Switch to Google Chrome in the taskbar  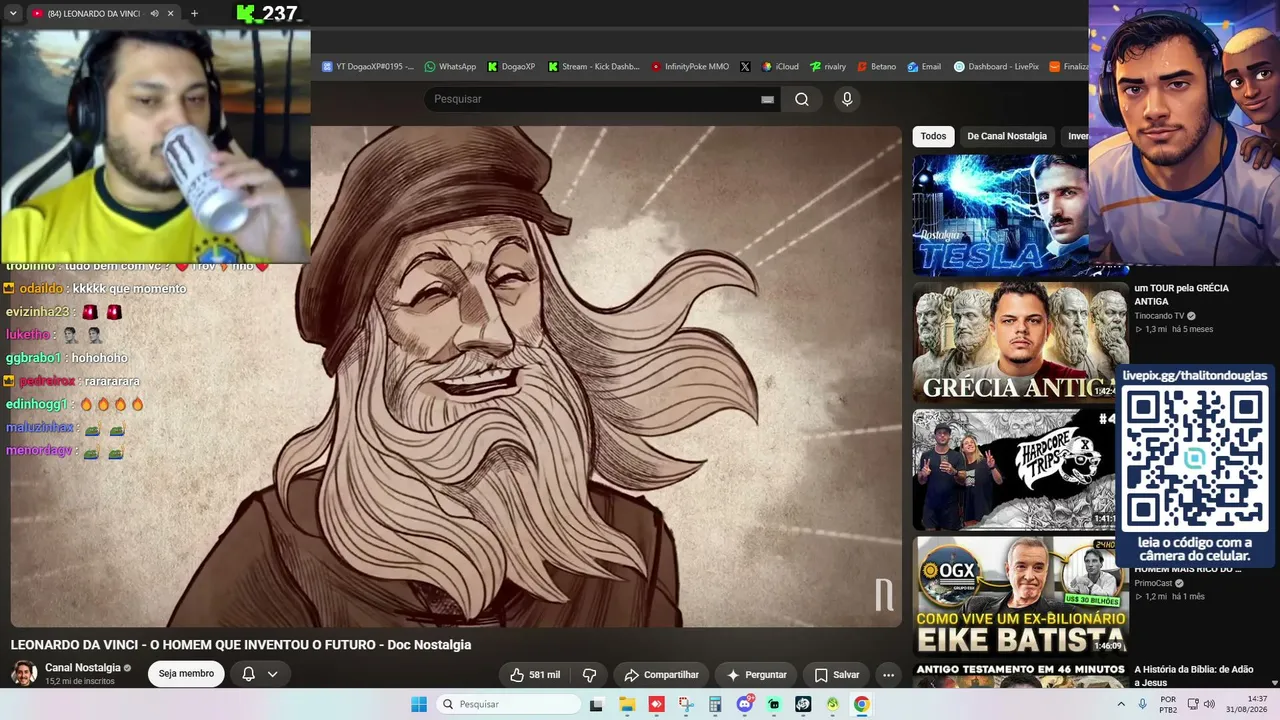(x=861, y=704)
